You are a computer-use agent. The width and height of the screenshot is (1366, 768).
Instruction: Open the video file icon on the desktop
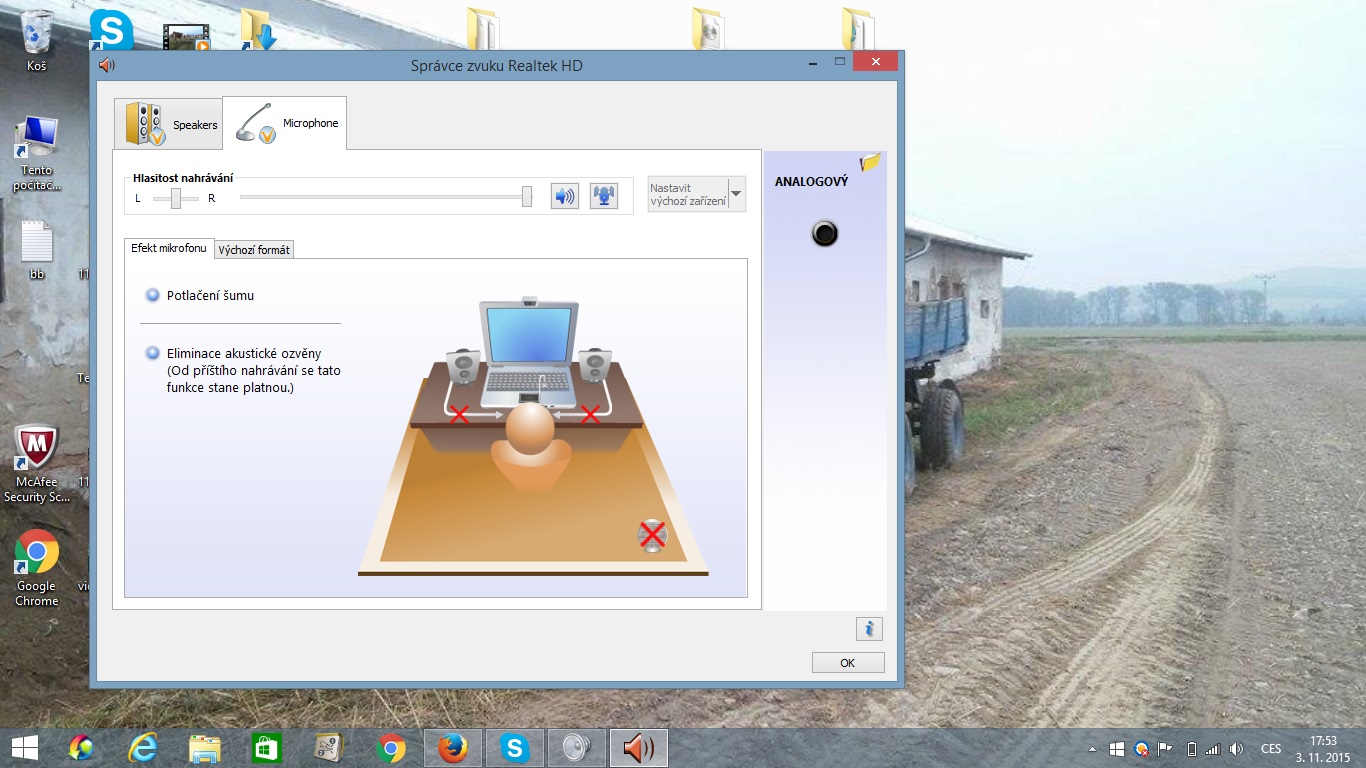click(187, 36)
